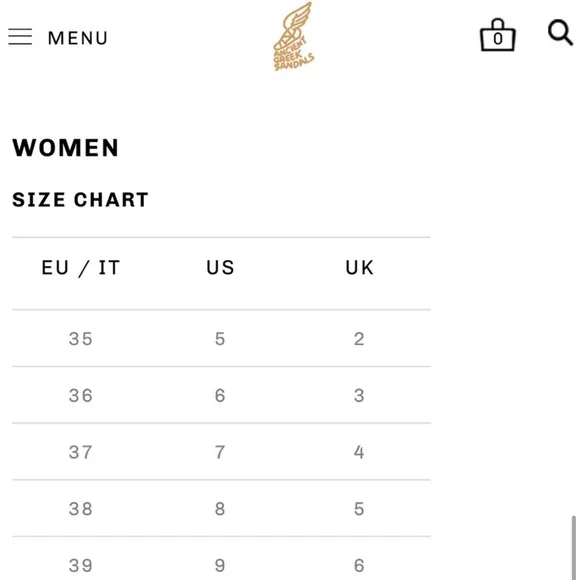The image size is (580, 580).
Task: Click UK size 2 cell
Action: click(359, 338)
